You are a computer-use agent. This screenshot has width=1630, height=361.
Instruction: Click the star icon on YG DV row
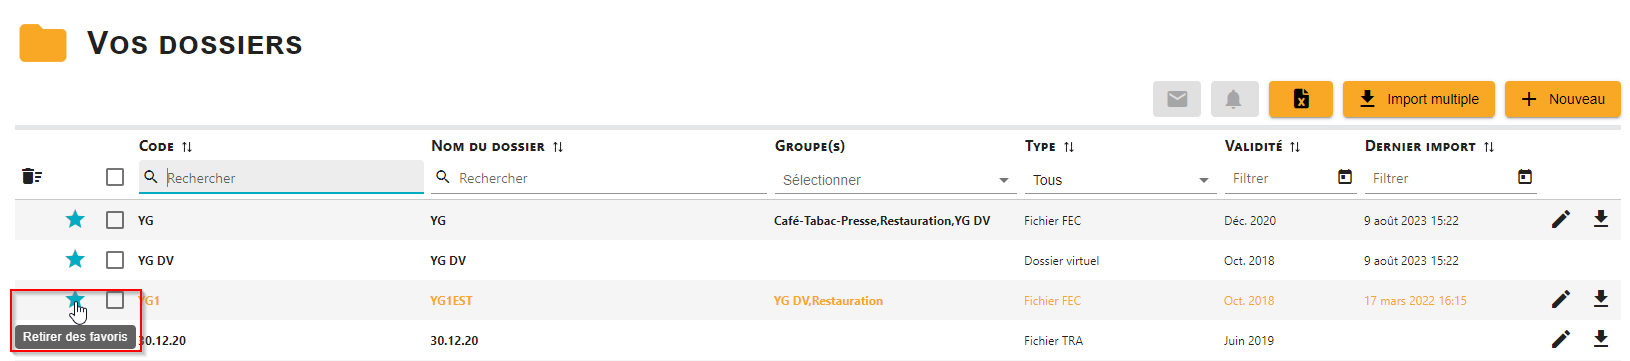coord(75,259)
